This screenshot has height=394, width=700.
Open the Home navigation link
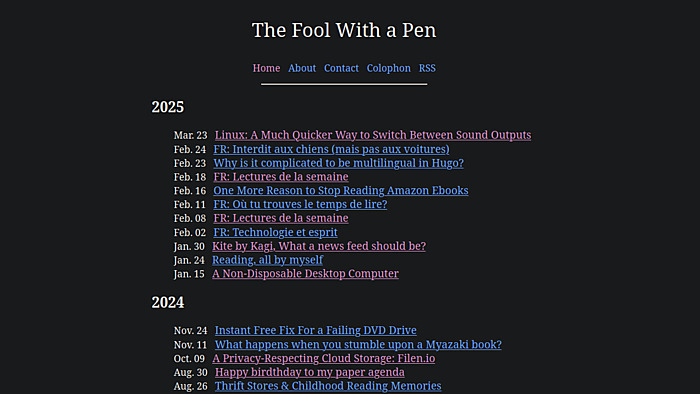coord(266,68)
